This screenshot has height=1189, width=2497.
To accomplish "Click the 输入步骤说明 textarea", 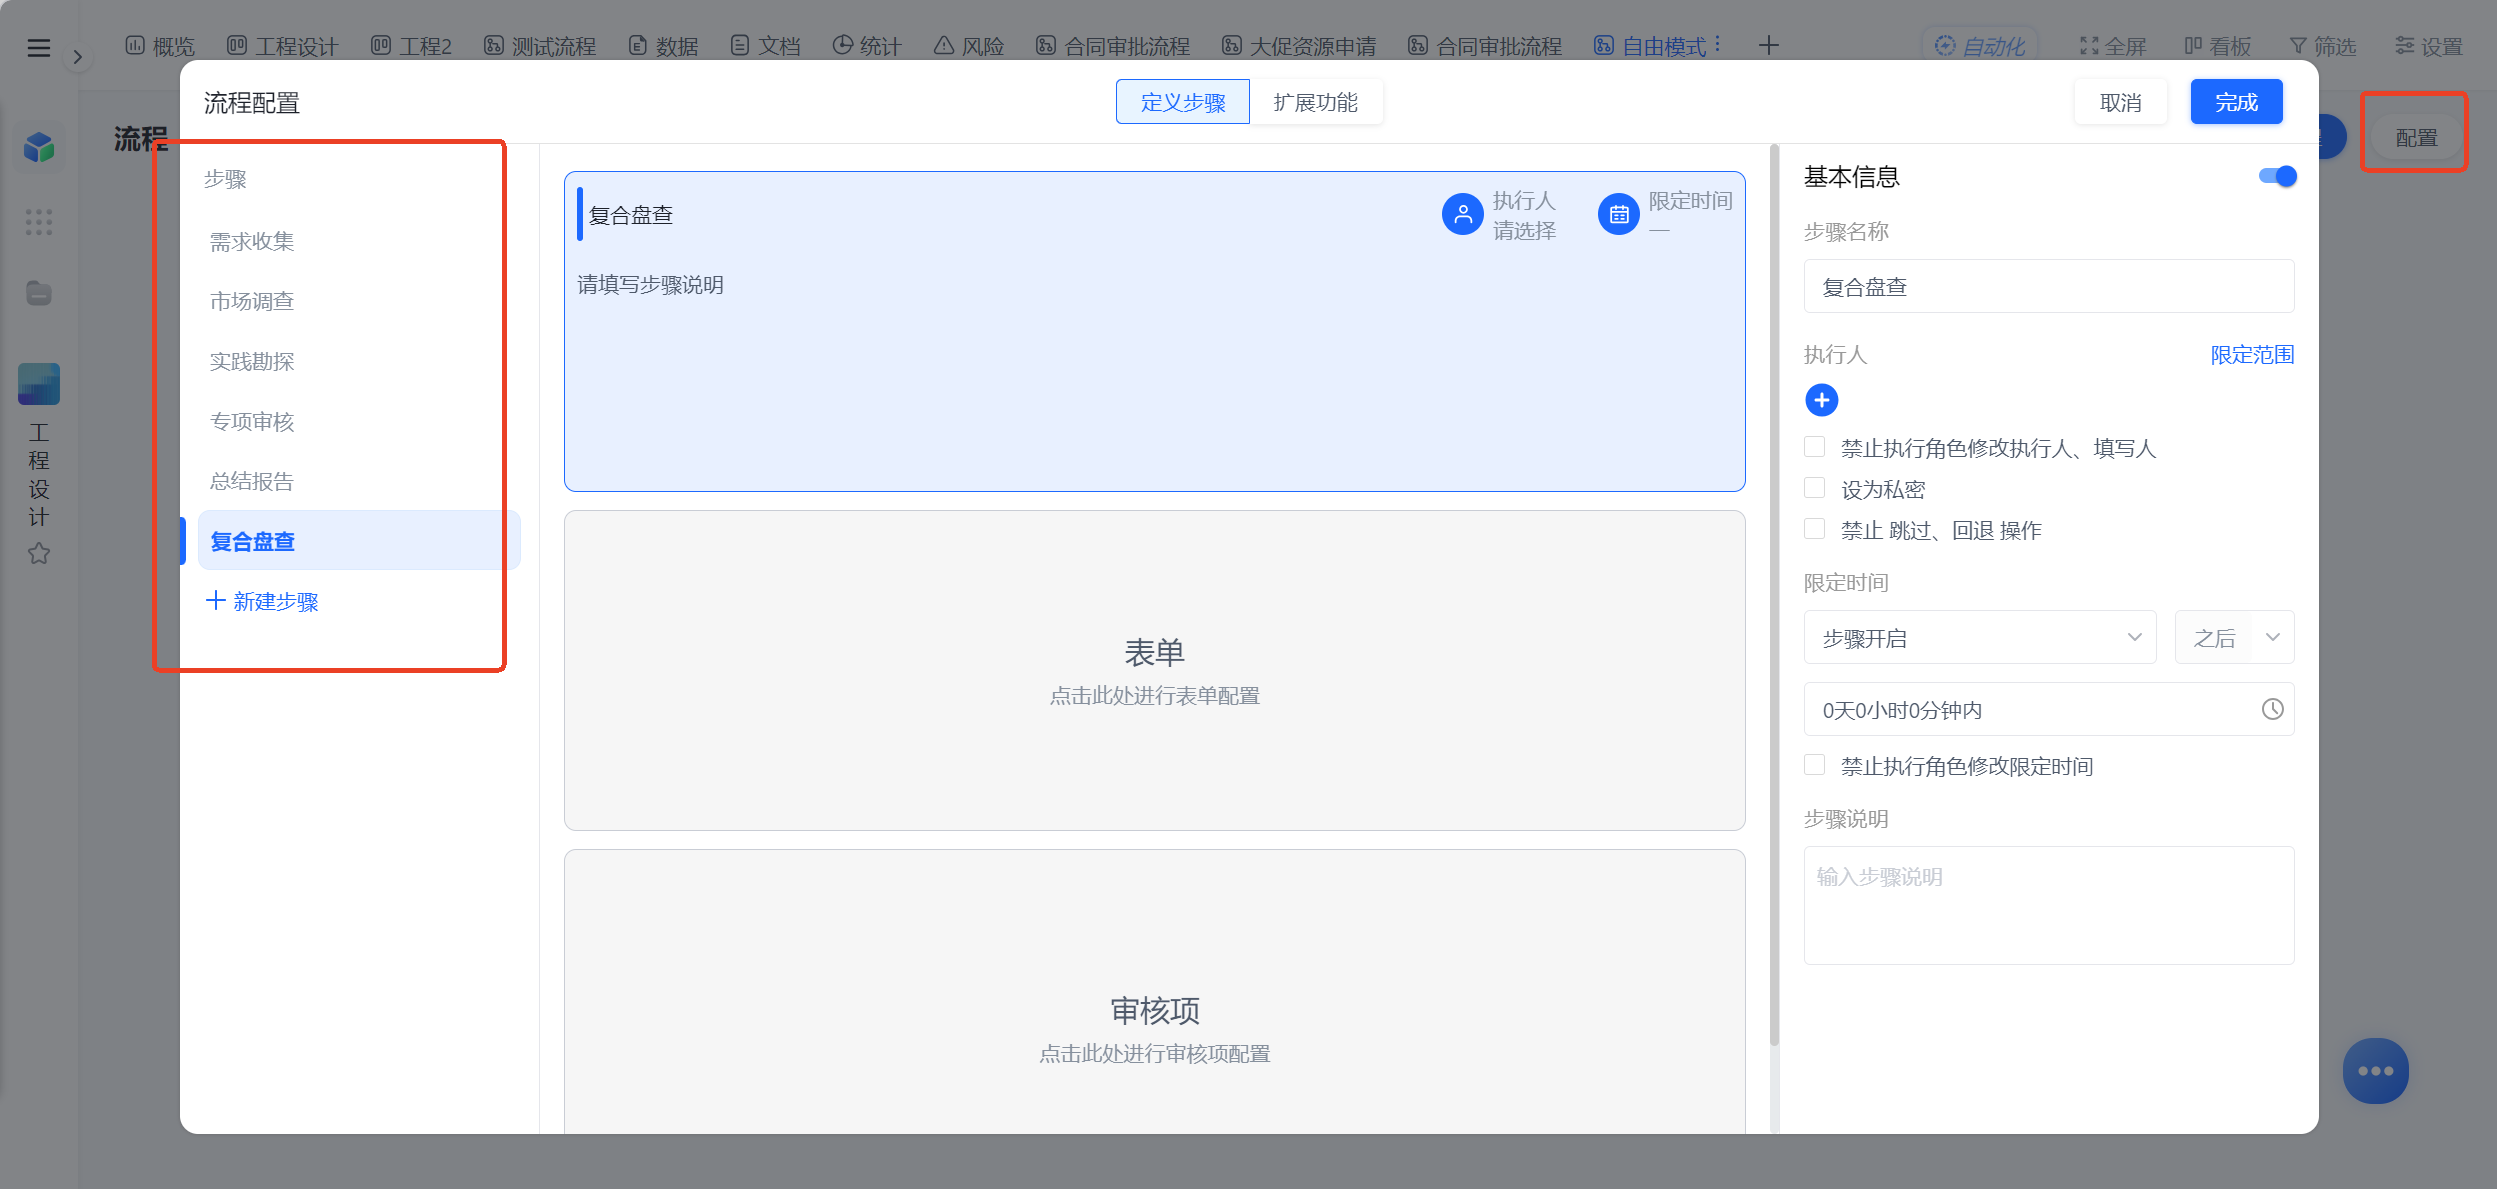I will click(2048, 905).
